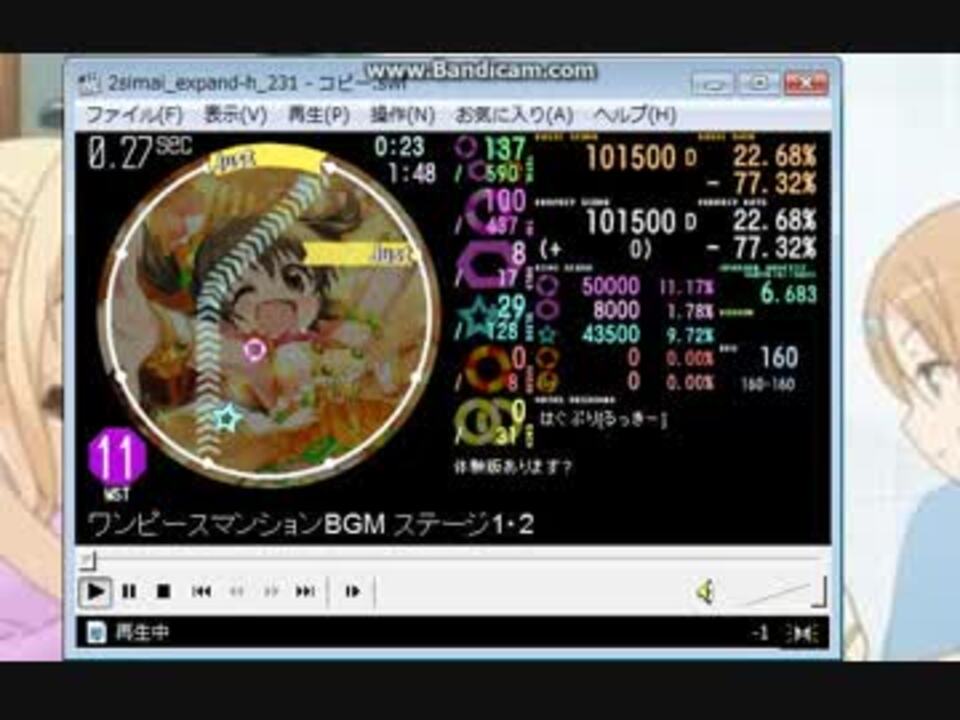Click the 50000 tap score value
The image size is (960, 720).
click(x=610, y=286)
